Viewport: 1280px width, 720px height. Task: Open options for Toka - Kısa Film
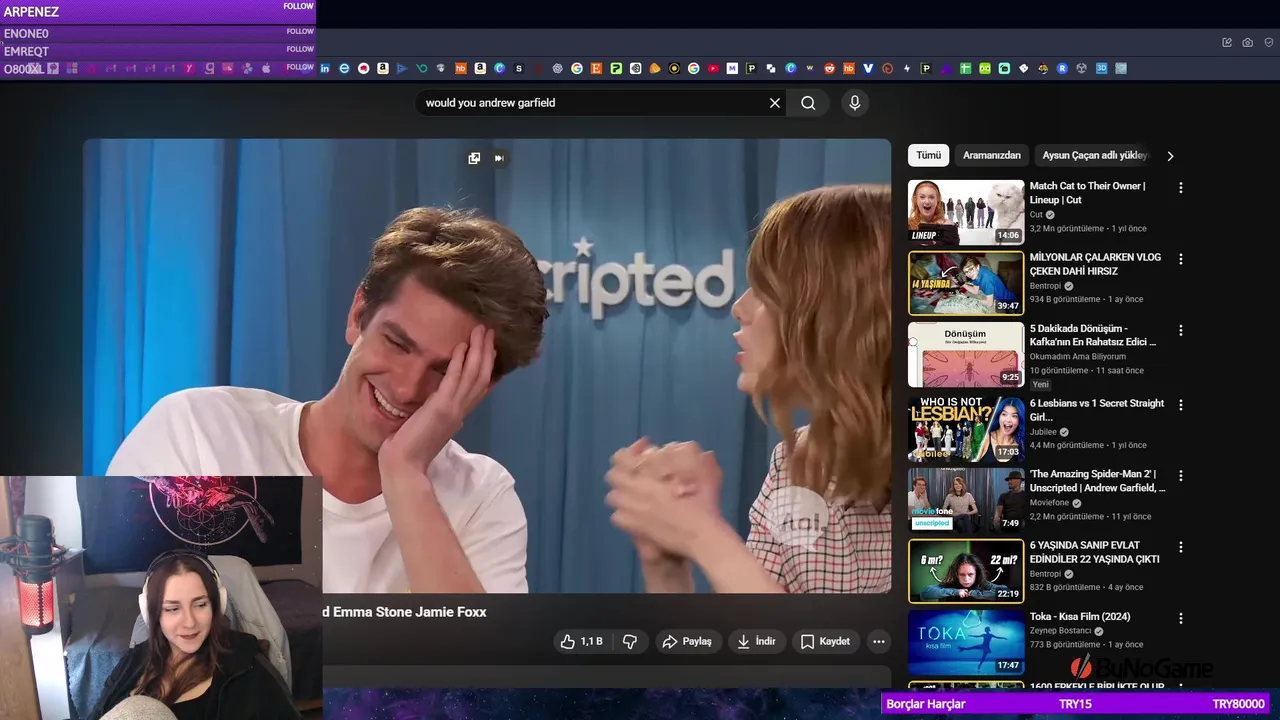point(1181,618)
